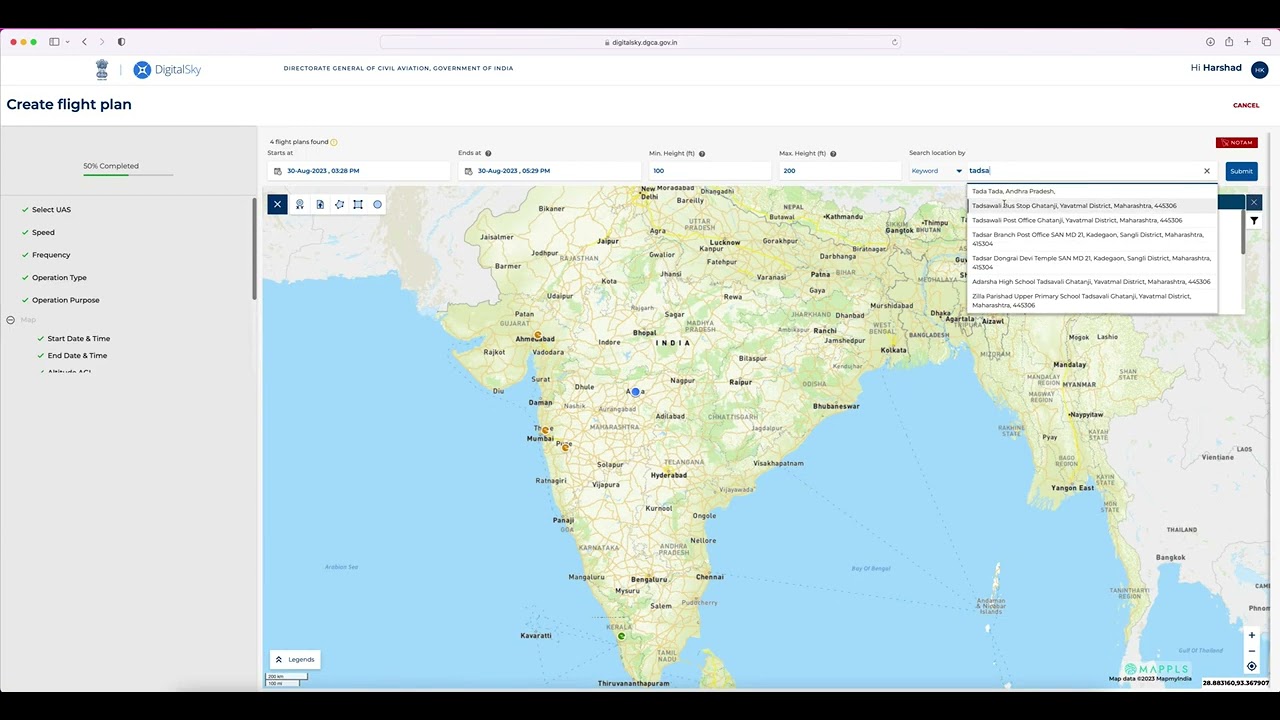Open the Speed step
The width and height of the screenshot is (1280, 720).
click(43, 232)
